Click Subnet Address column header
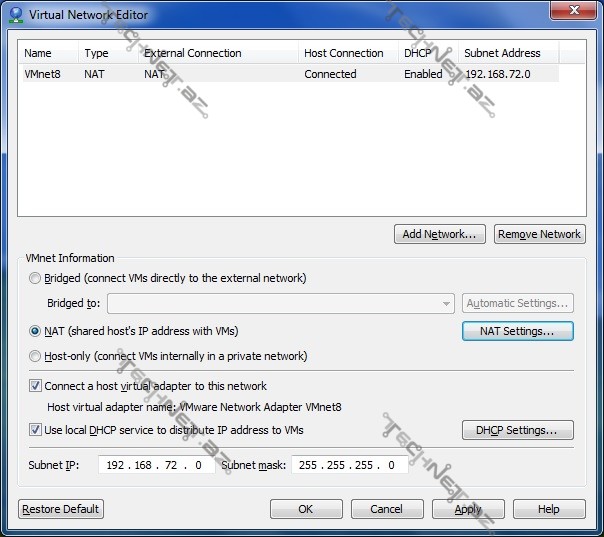 [508, 53]
